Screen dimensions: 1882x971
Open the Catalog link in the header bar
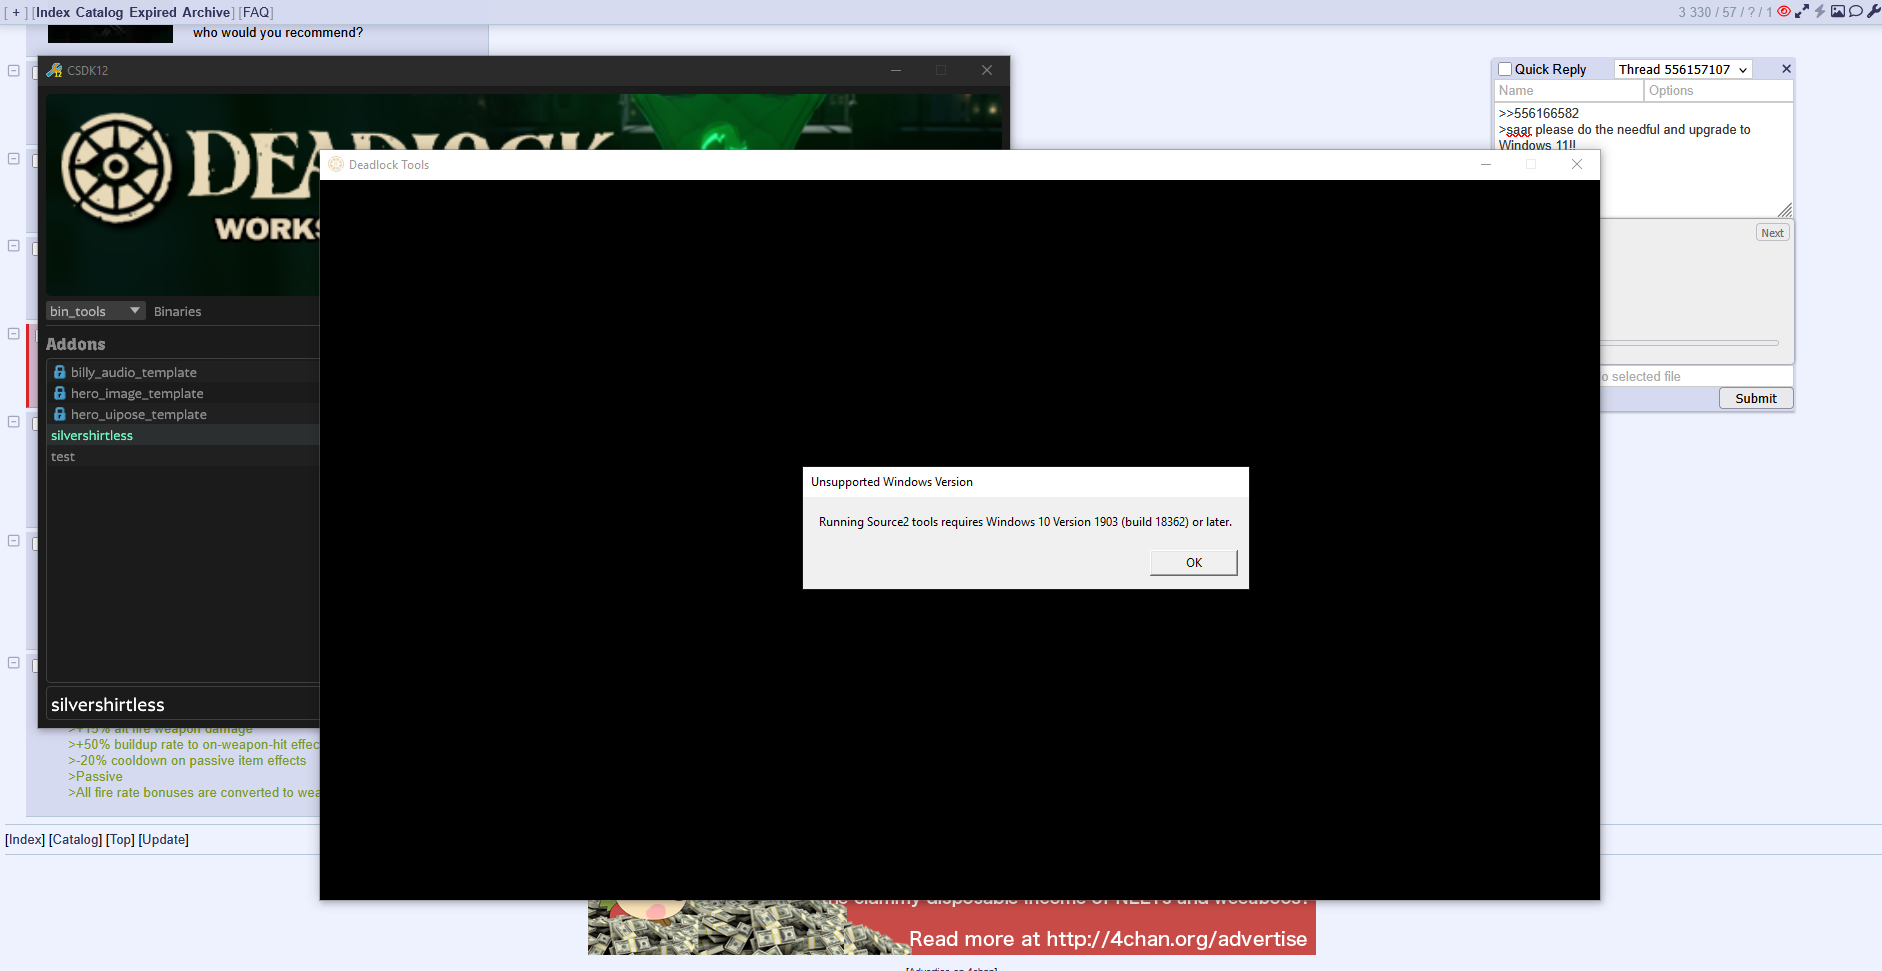pyautogui.click(x=100, y=12)
